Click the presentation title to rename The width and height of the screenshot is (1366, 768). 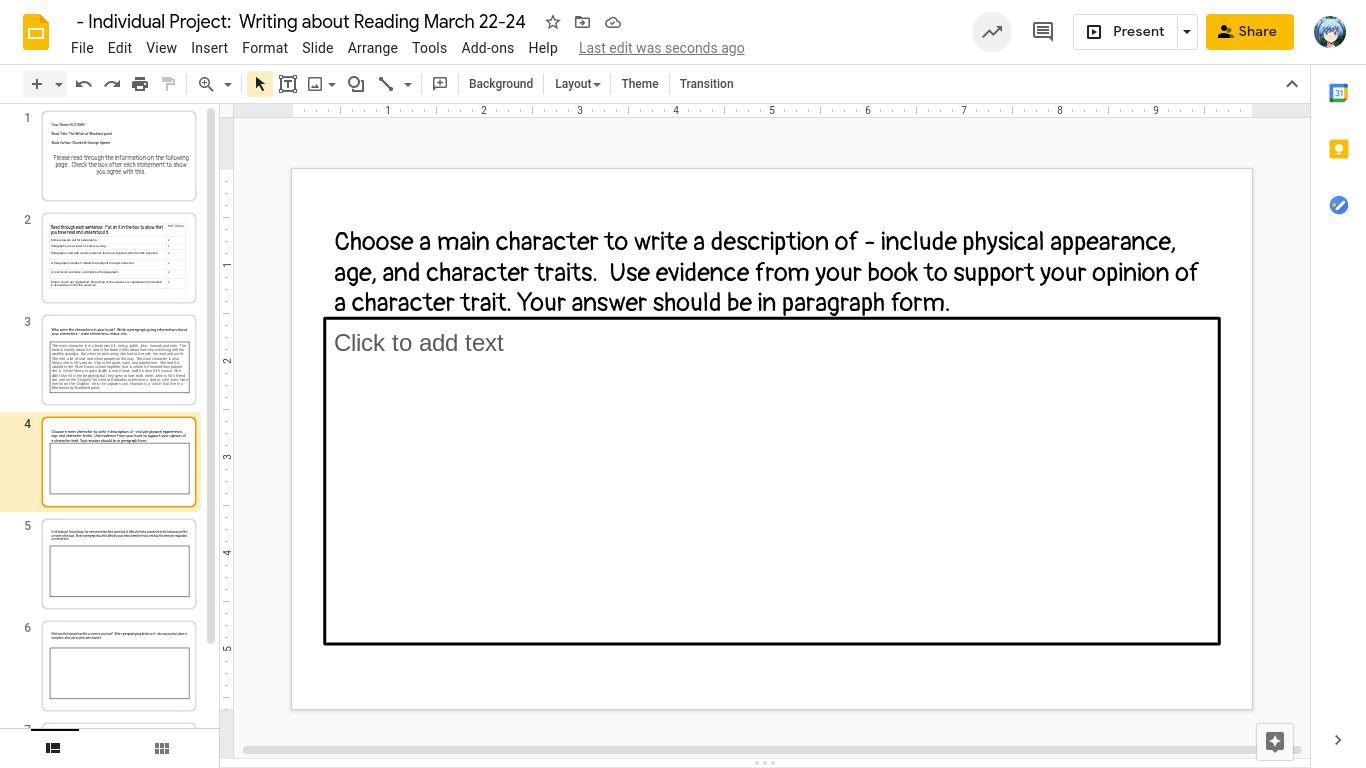click(301, 22)
